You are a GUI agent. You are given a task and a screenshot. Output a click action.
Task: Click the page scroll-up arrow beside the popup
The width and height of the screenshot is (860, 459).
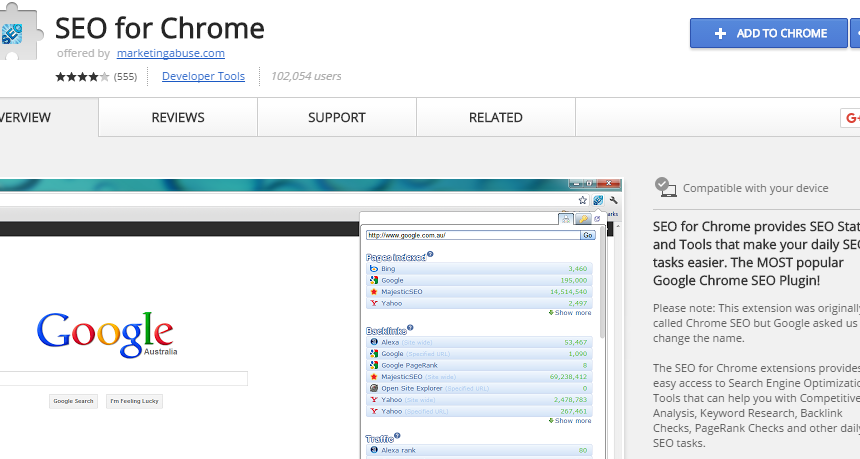[619, 225]
